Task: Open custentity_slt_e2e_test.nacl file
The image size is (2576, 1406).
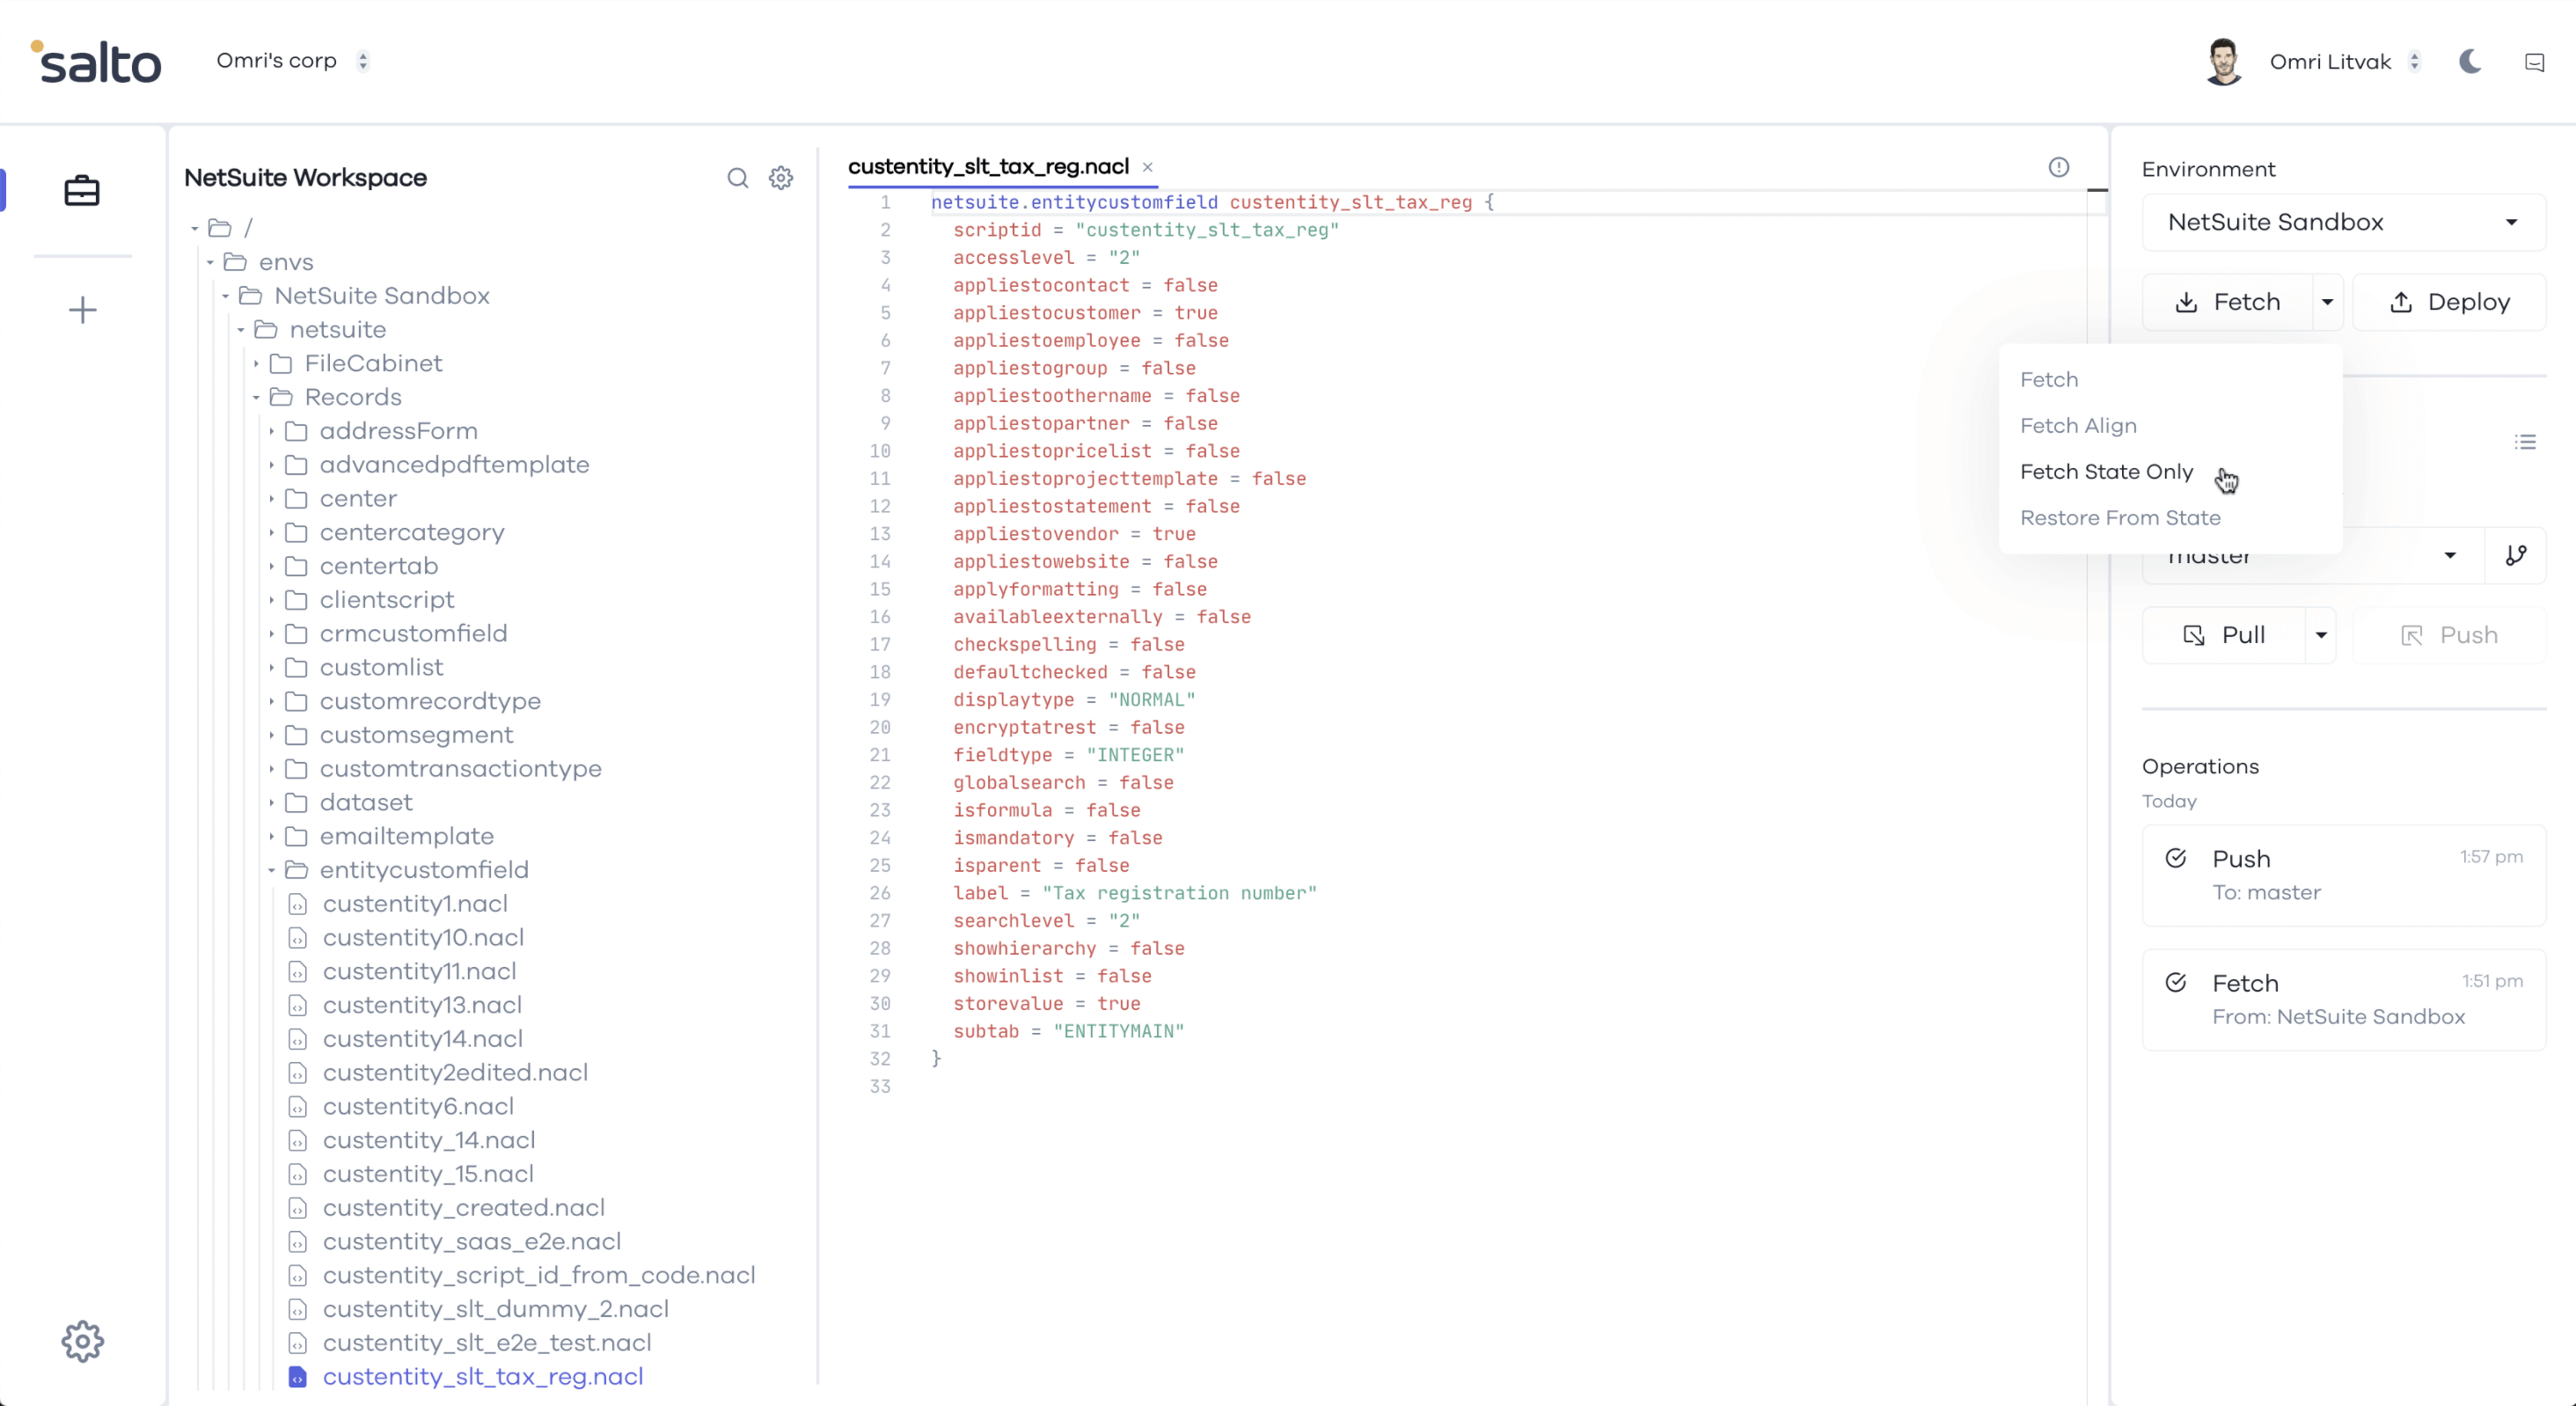Action: pyautogui.click(x=486, y=1343)
